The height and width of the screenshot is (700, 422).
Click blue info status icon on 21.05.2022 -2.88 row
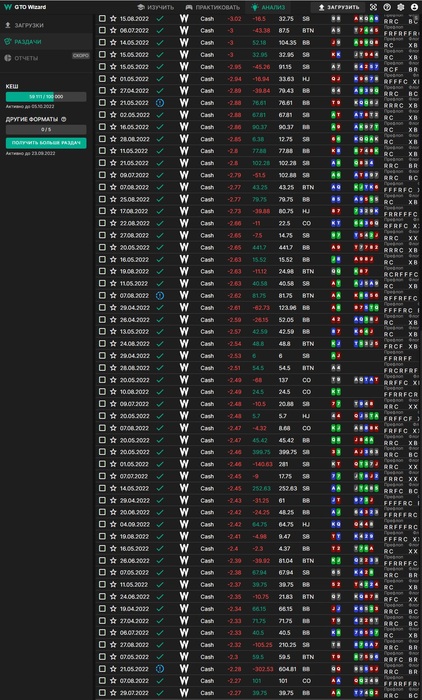click(x=160, y=103)
